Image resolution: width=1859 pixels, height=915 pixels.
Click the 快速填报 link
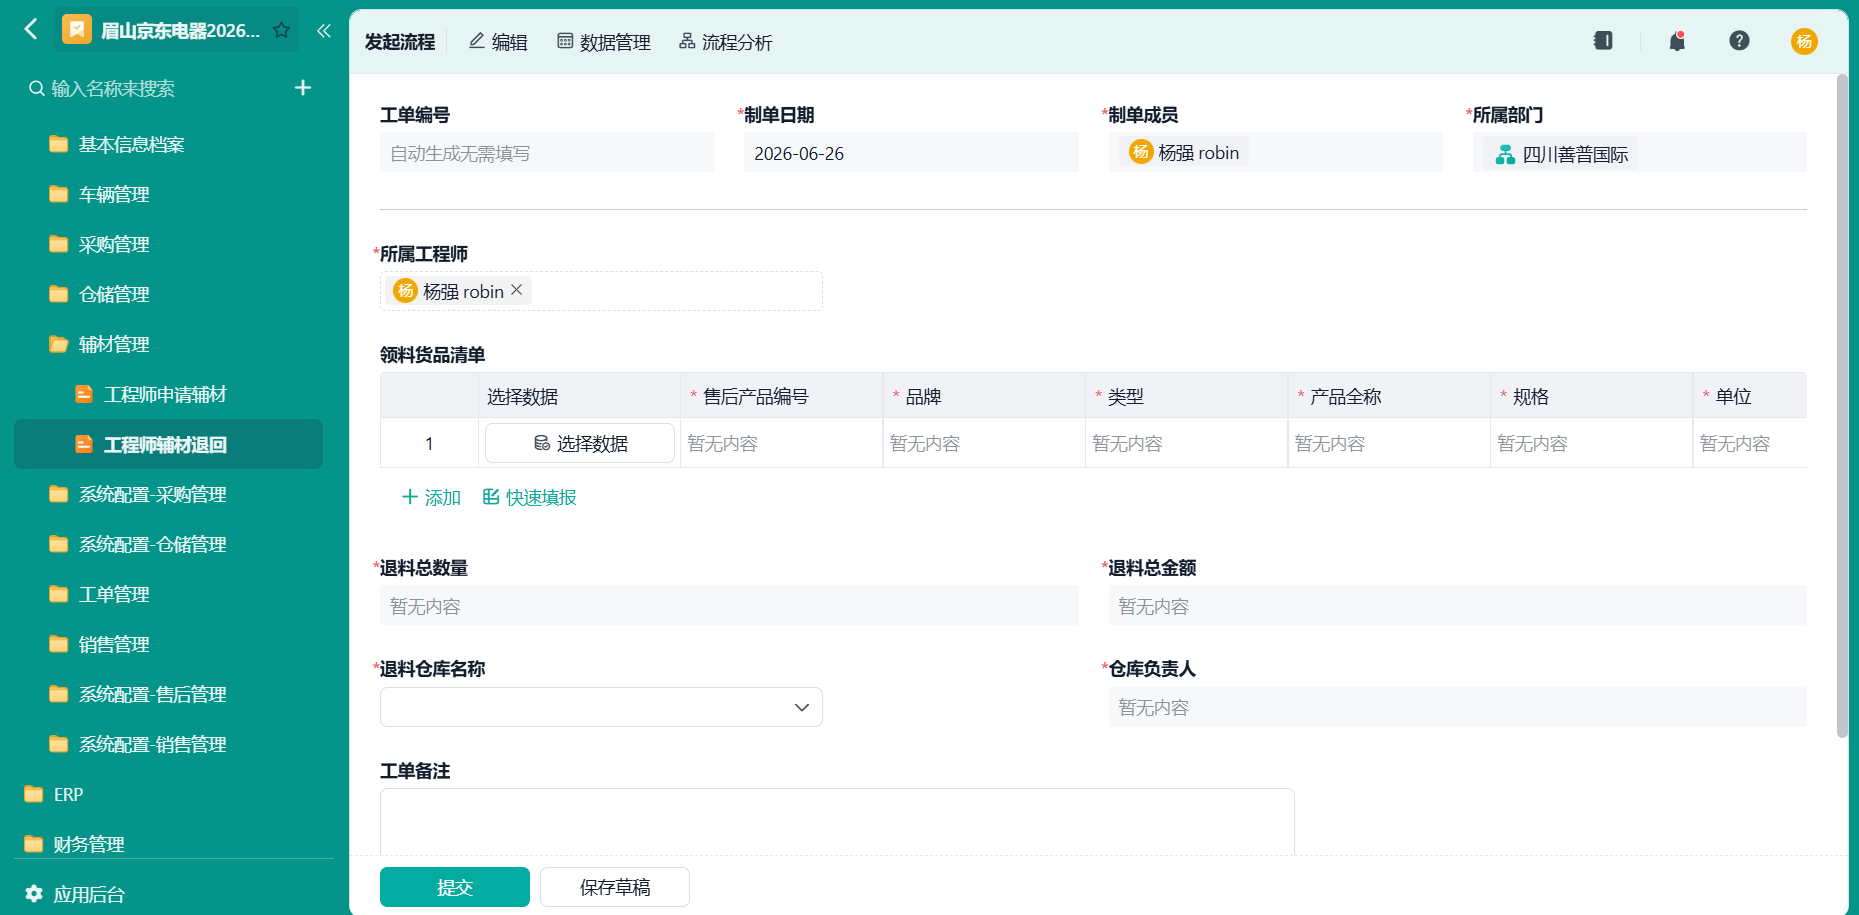click(530, 497)
